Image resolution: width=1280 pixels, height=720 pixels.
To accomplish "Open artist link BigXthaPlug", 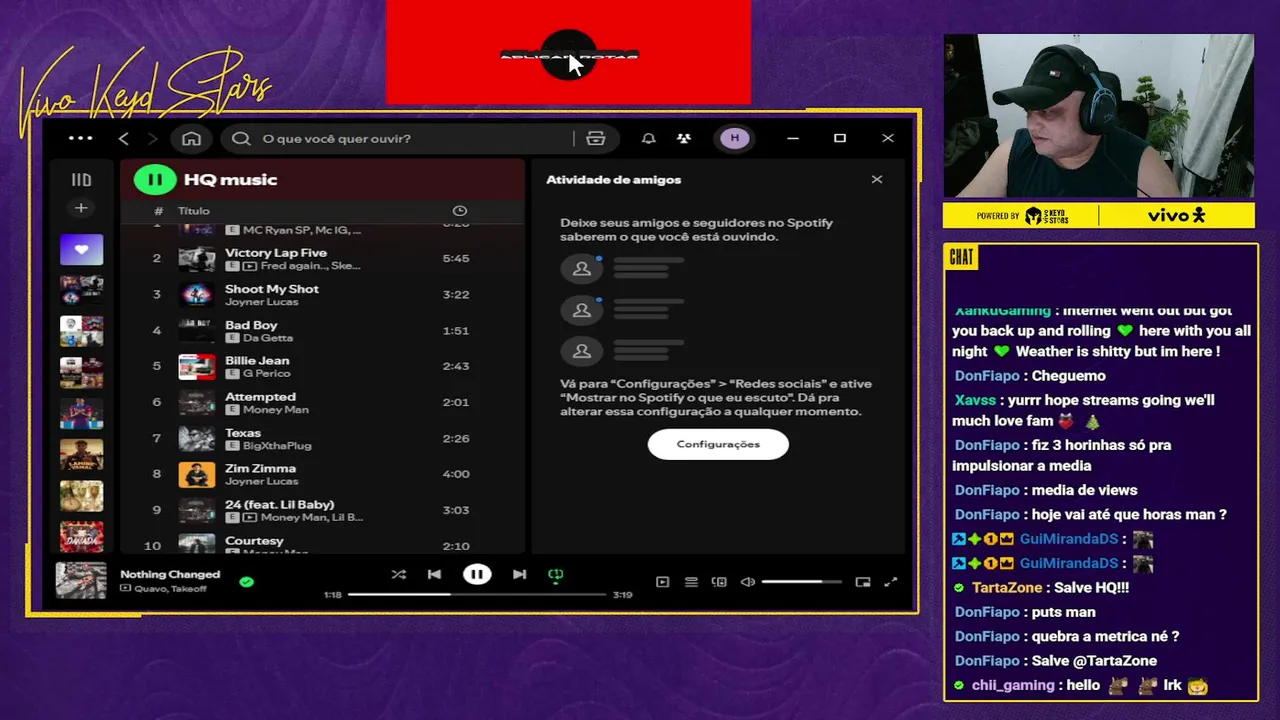I will 277,446.
